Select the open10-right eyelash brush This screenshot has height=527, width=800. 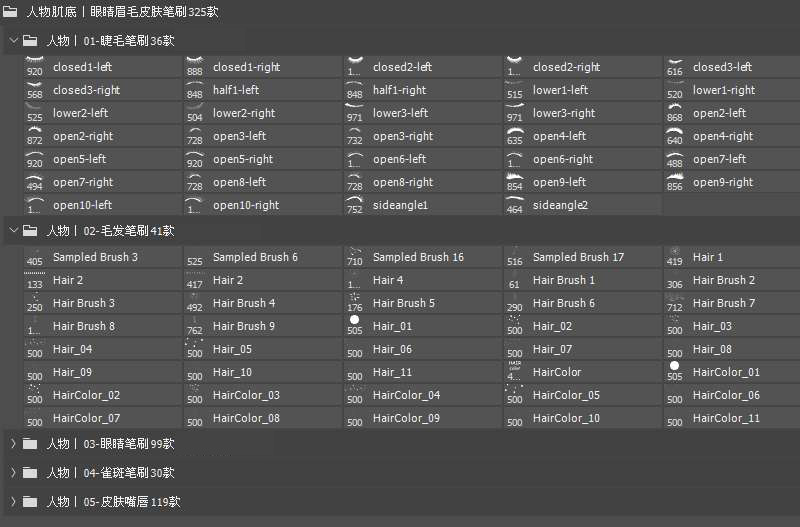click(x=245, y=205)
